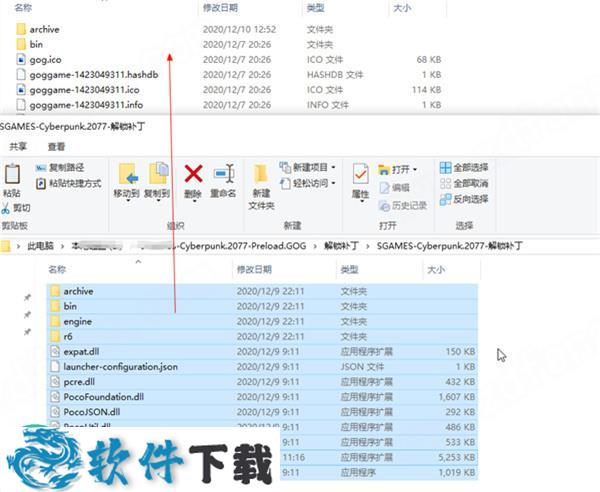The width and height of the screenshot is (600, 492).
Task: Click the chevron after 此电脑 in the address bar
Action: 62,246
